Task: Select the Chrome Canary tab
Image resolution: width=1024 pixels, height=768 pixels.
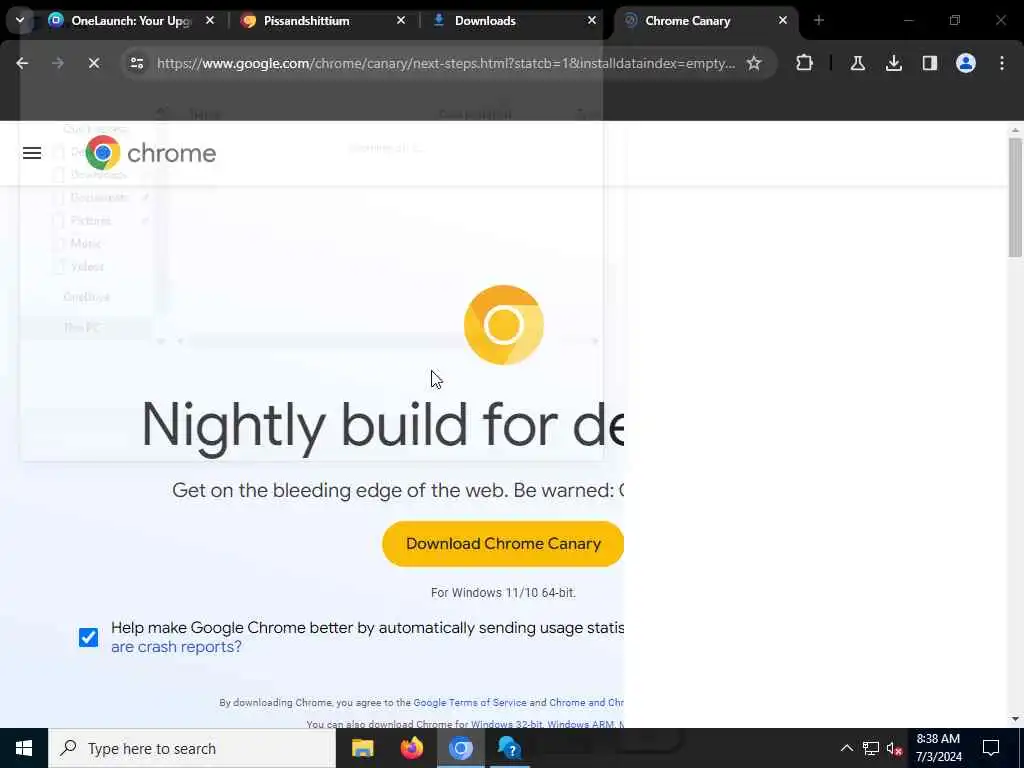Action: (x=706, y=21)
